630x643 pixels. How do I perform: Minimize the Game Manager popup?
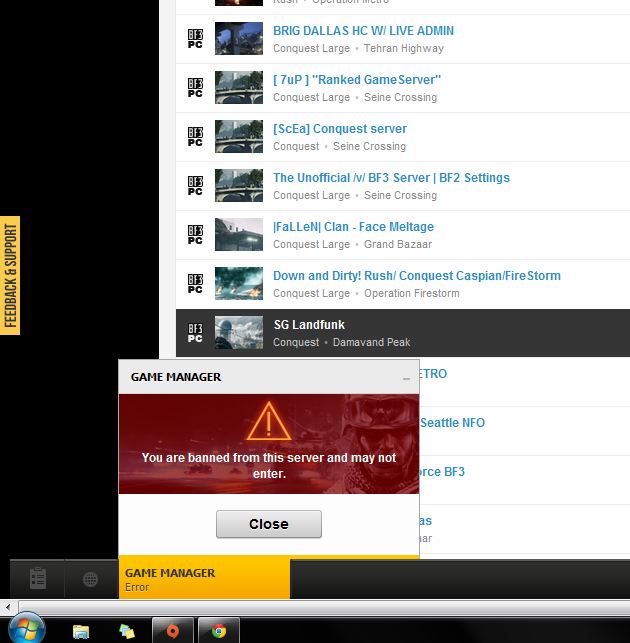tap(406, 379)
